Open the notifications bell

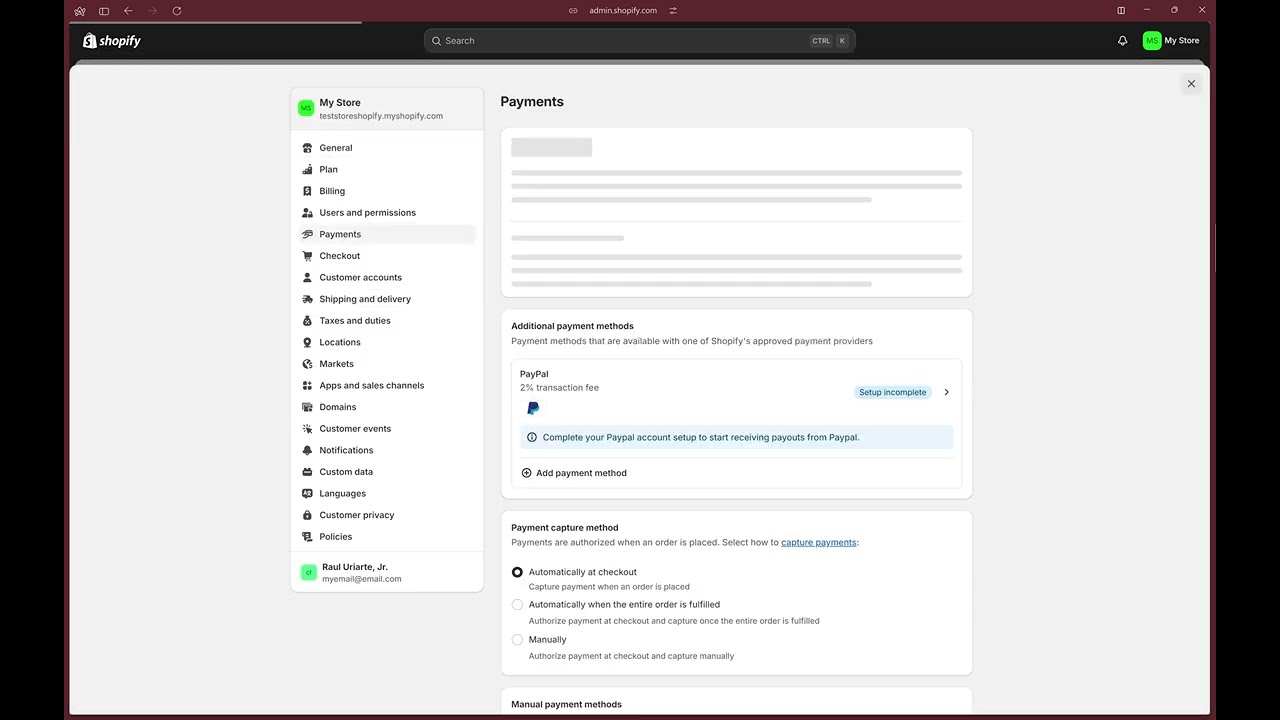pos(1122,41)
